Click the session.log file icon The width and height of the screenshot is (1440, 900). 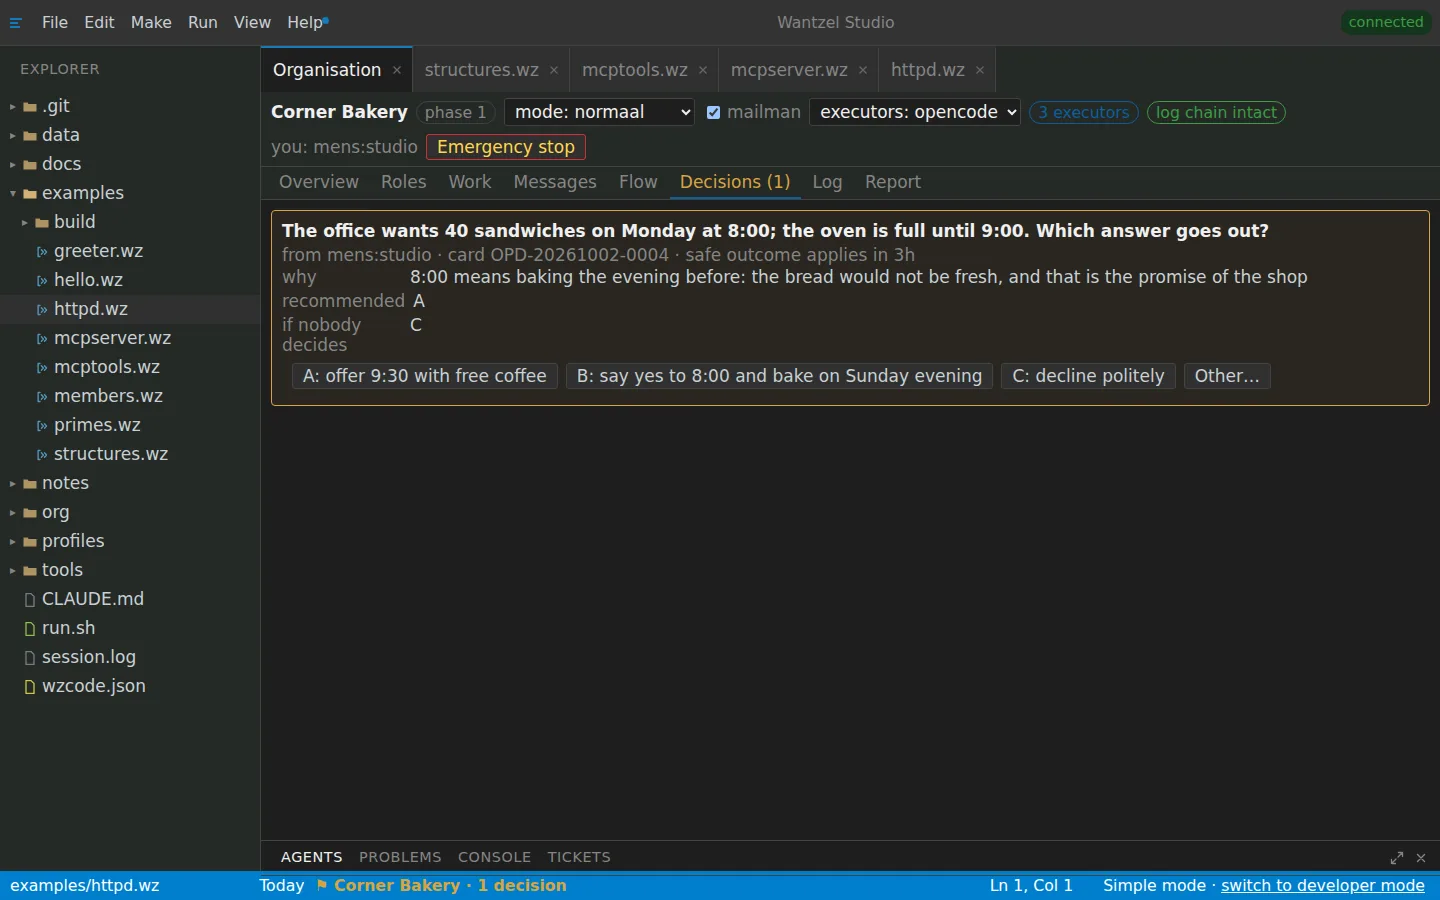(30, 658)
